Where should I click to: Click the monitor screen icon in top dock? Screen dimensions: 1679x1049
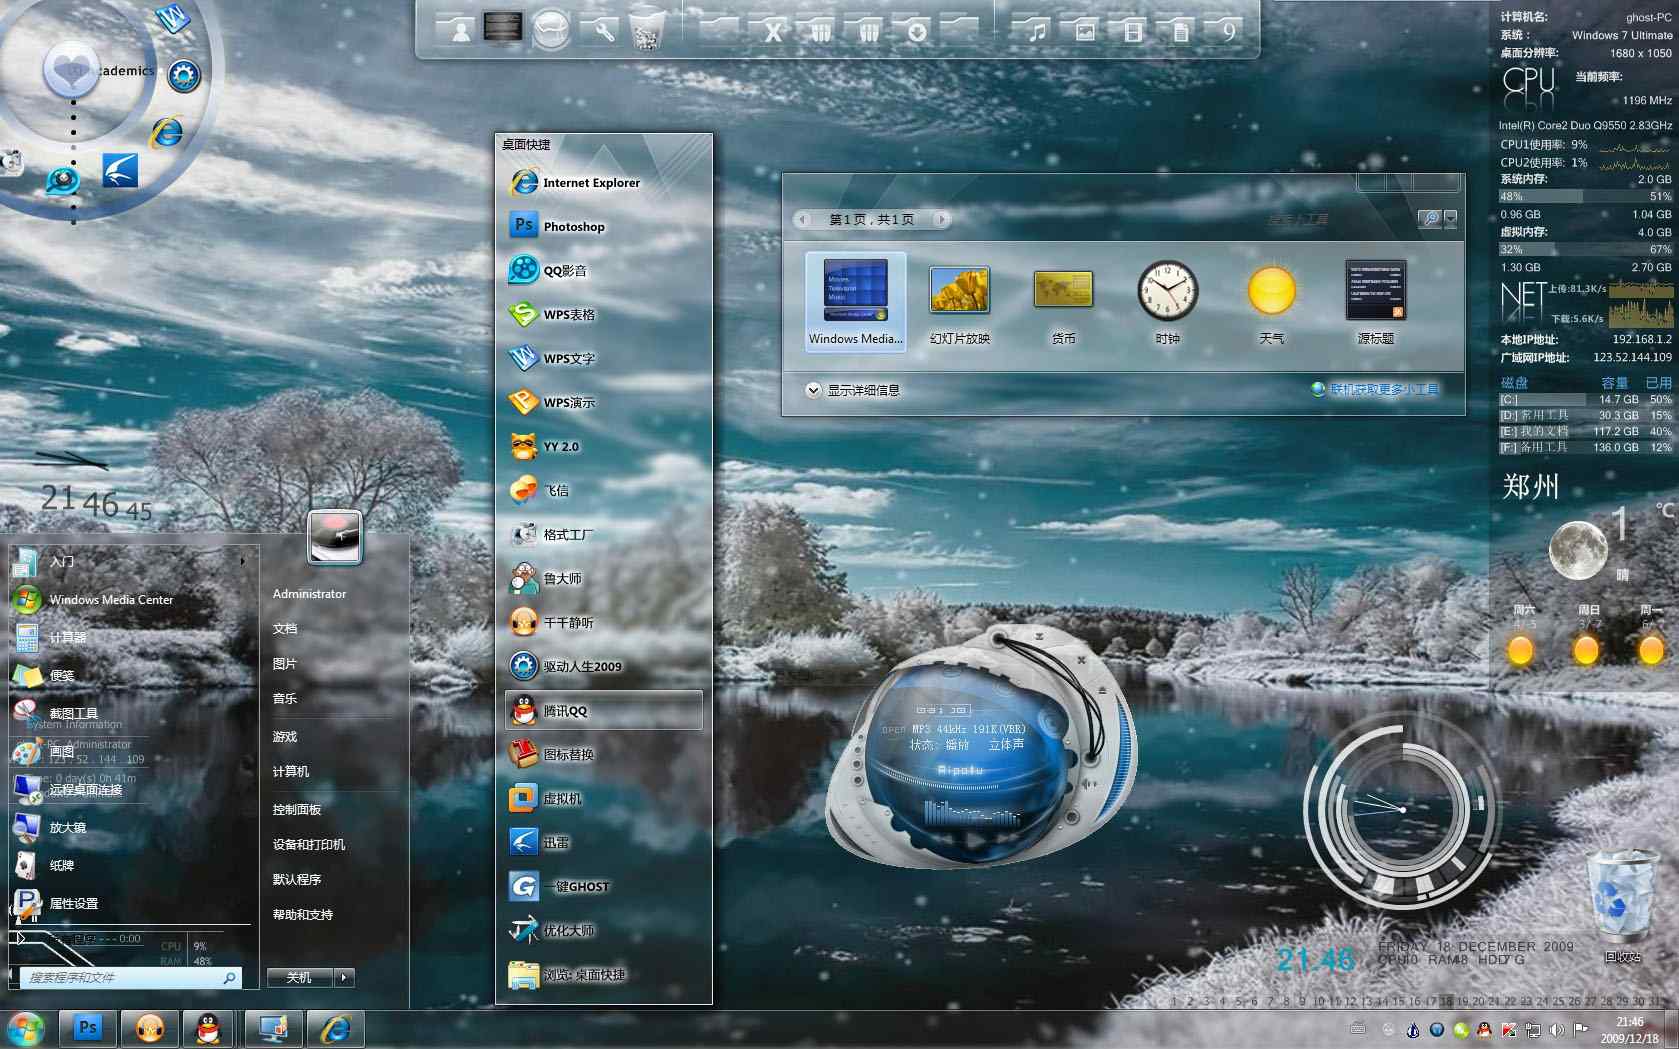(x=503, y=27)
